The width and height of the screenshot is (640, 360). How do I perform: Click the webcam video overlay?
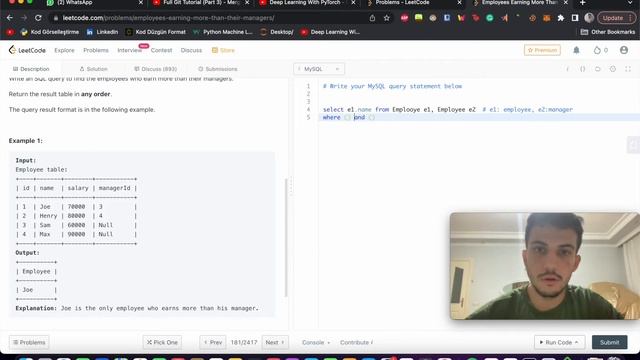coord(544,266)
